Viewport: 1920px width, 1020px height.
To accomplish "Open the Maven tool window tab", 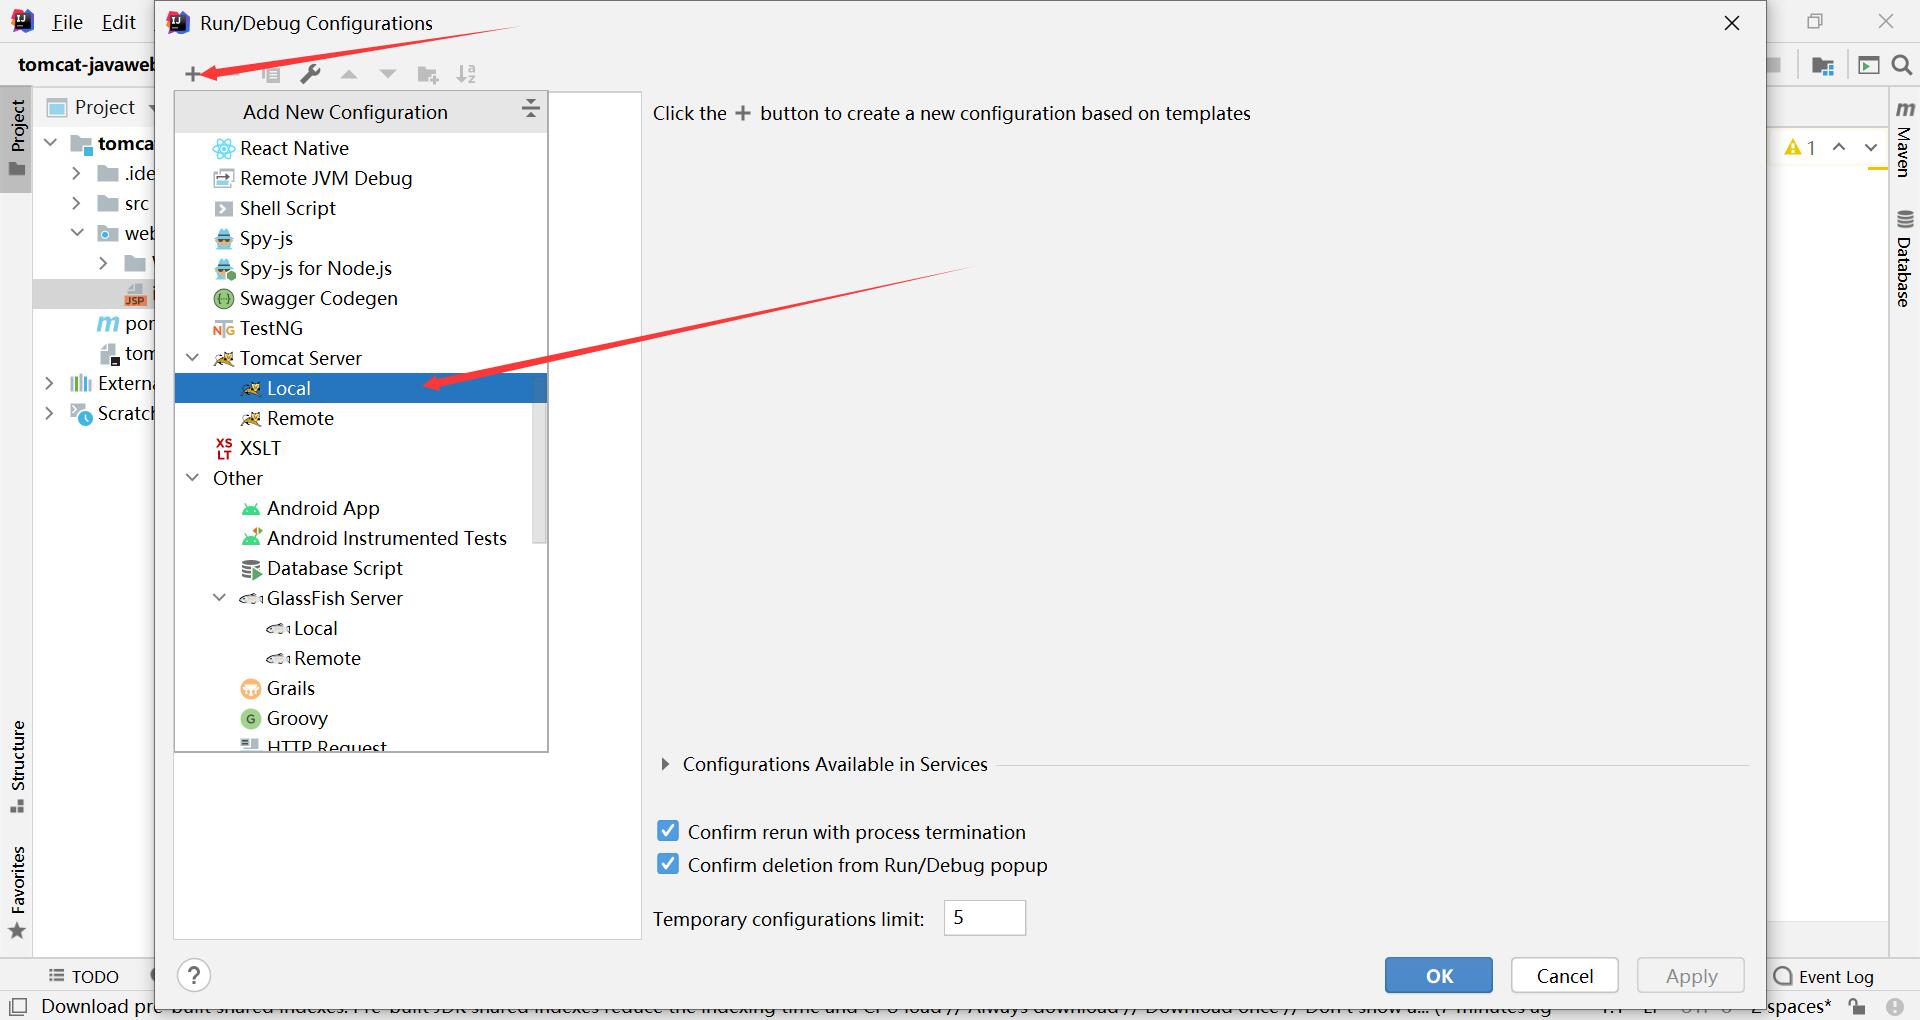I will click(1904, 138).
